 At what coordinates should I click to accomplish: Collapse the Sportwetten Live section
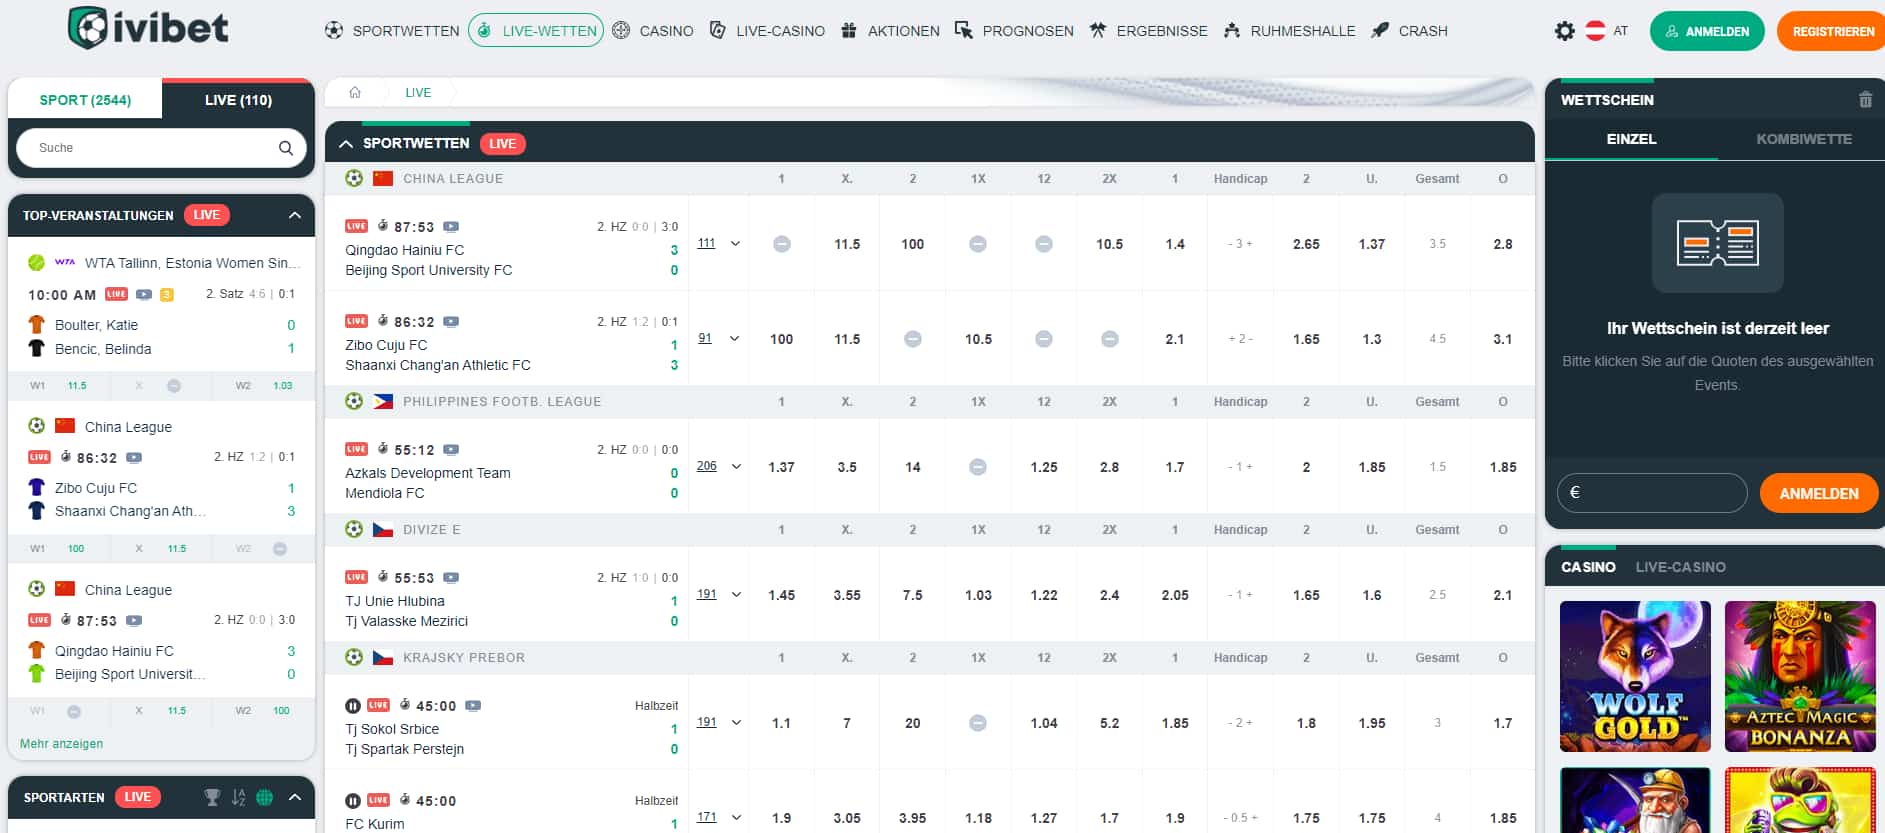pos(346,144)
